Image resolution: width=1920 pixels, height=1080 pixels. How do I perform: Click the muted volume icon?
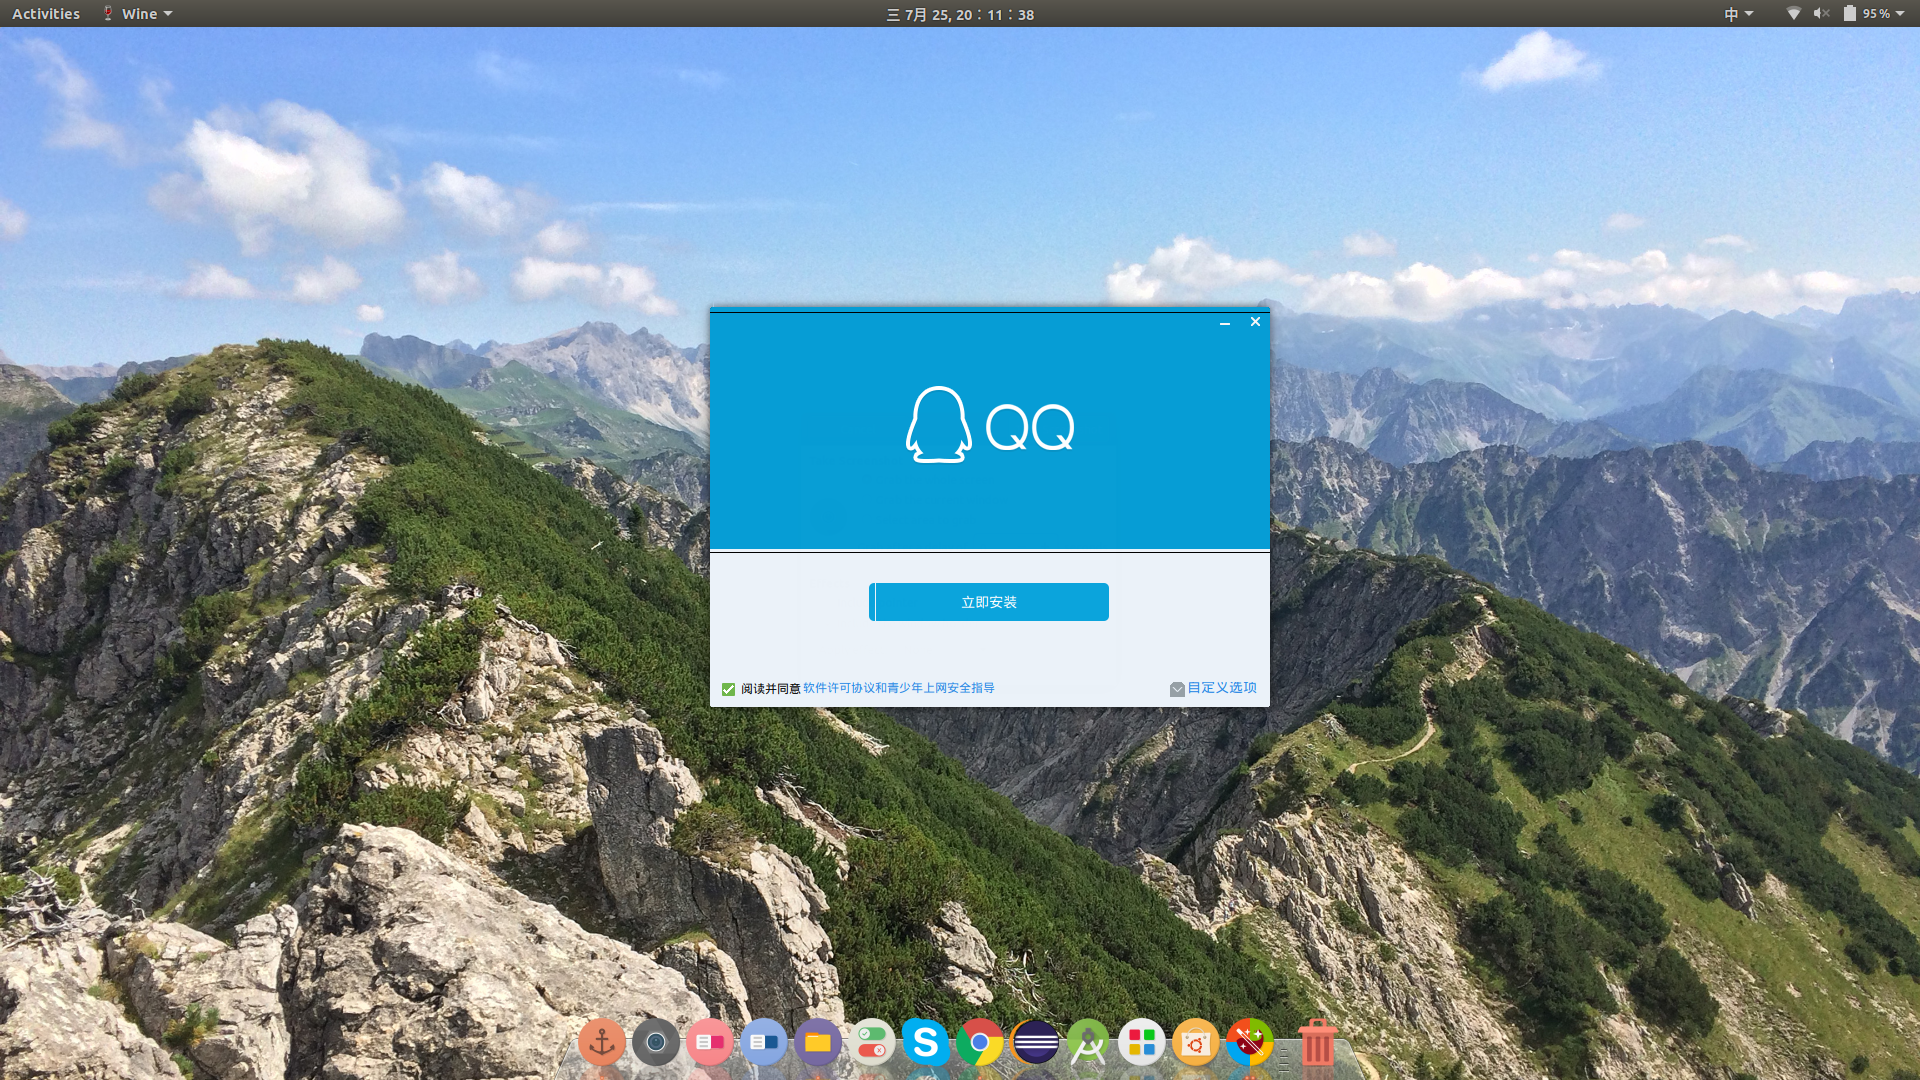(x=1821, y=14)
